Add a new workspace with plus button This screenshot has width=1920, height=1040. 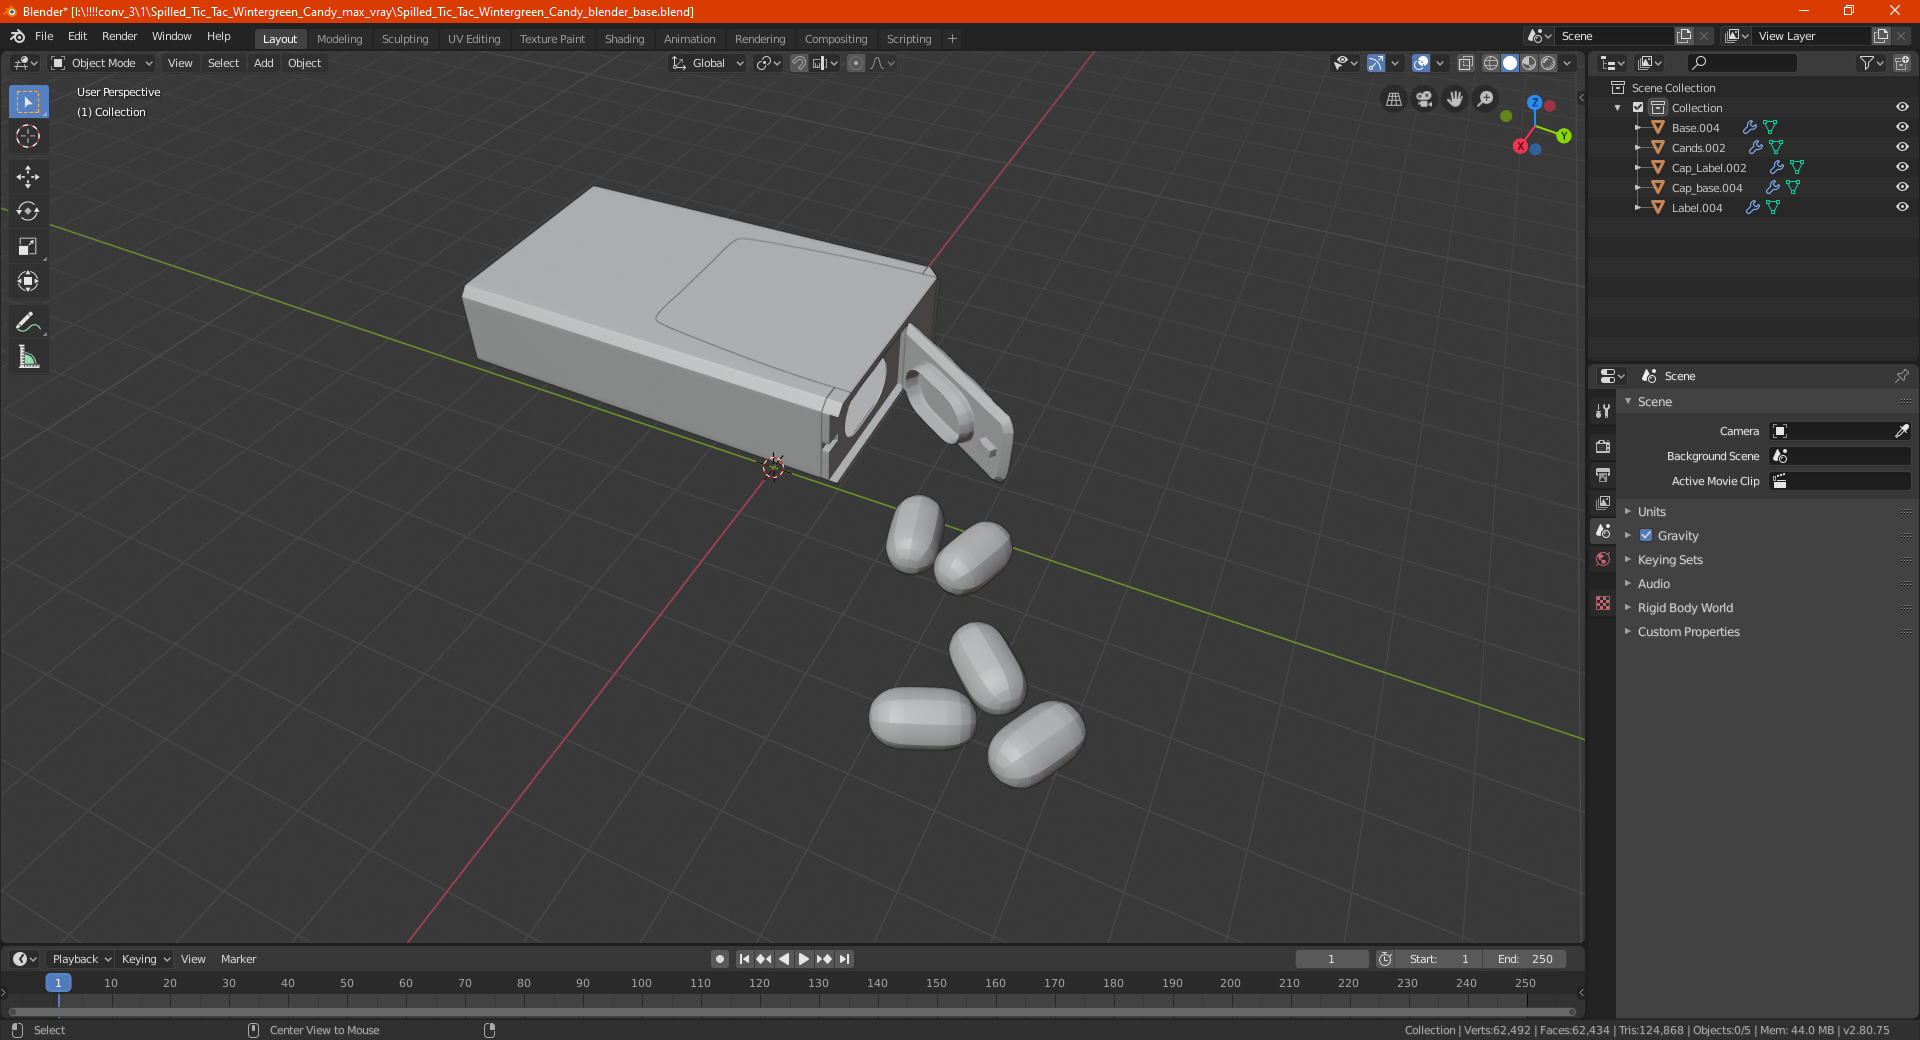(952, 39)
